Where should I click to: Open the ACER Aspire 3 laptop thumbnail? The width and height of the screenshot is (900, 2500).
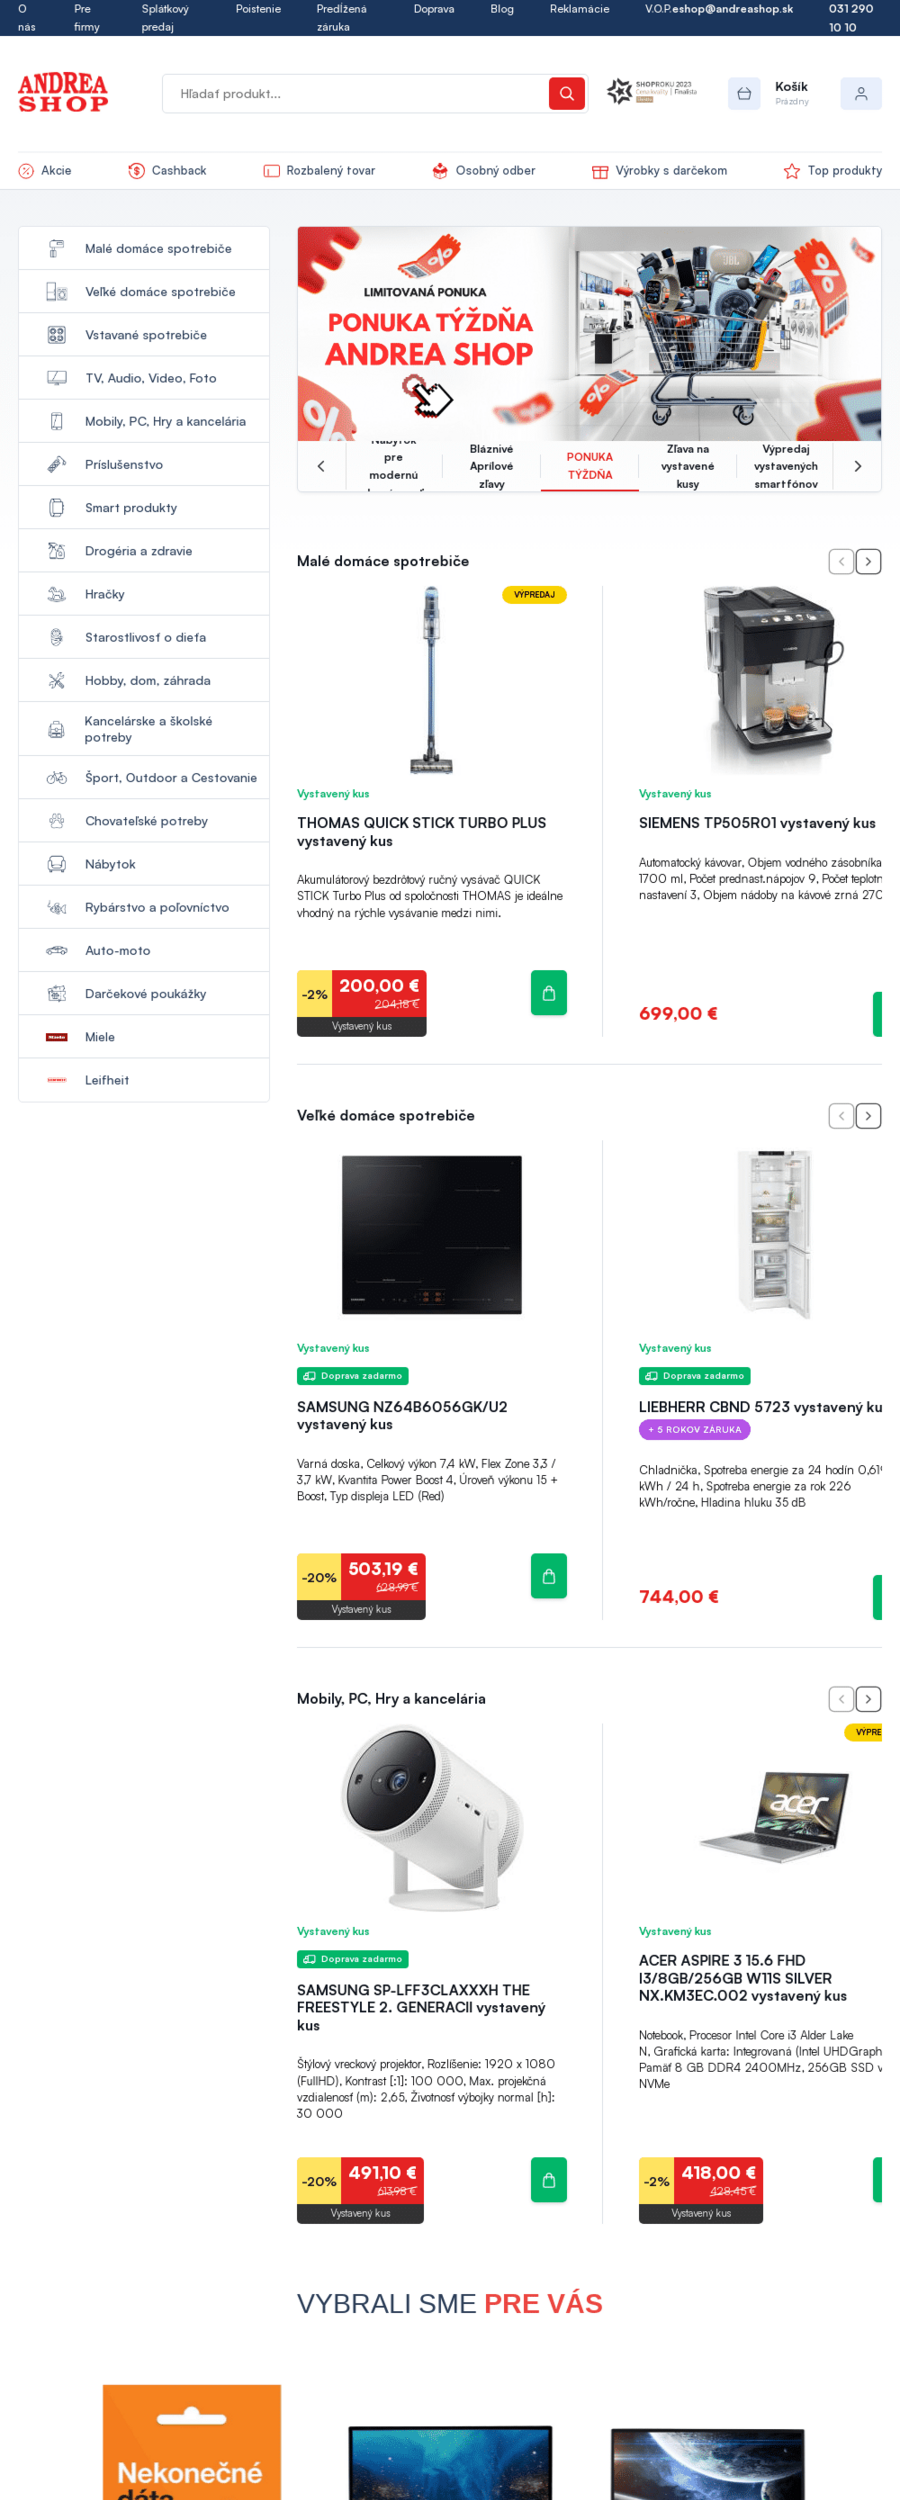click(x=775, y=1816)
